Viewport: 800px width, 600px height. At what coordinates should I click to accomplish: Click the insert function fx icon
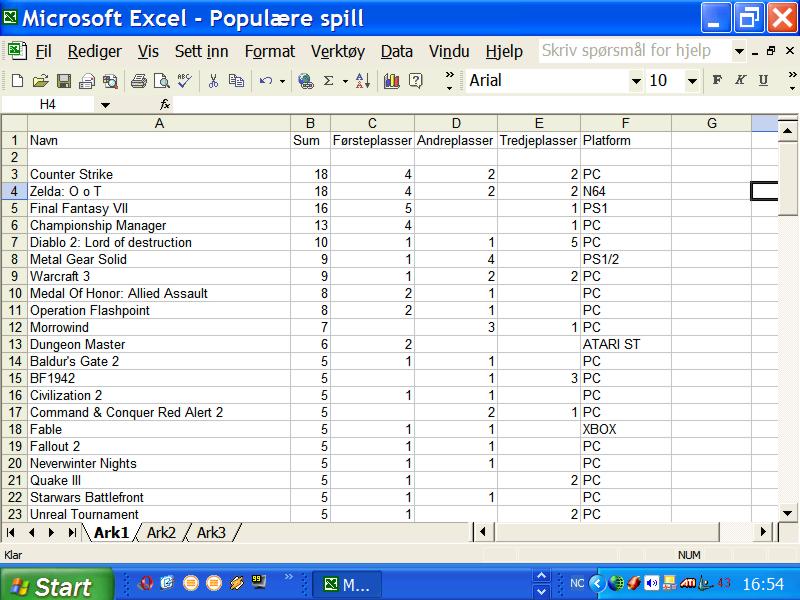(164, 105)
